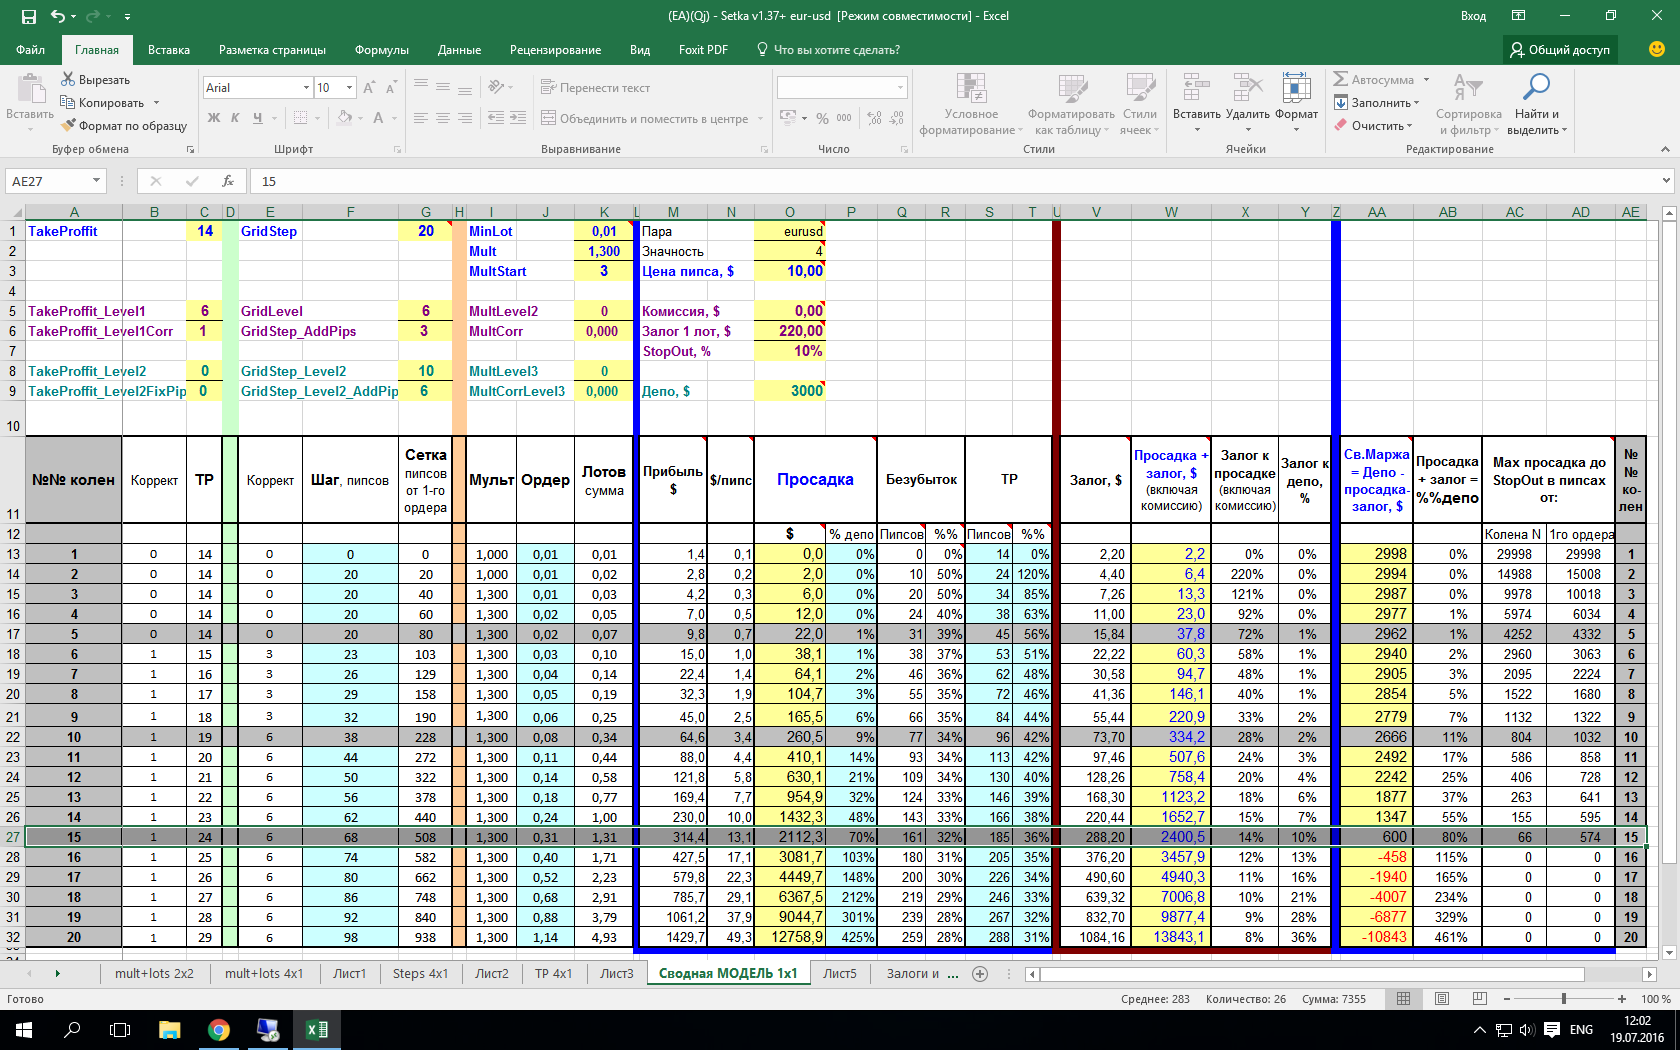The height and width of the screenshot is (1050, 1680).
Task: Switch to the Данные ribbon tab
Action: (x=459, y=50)
